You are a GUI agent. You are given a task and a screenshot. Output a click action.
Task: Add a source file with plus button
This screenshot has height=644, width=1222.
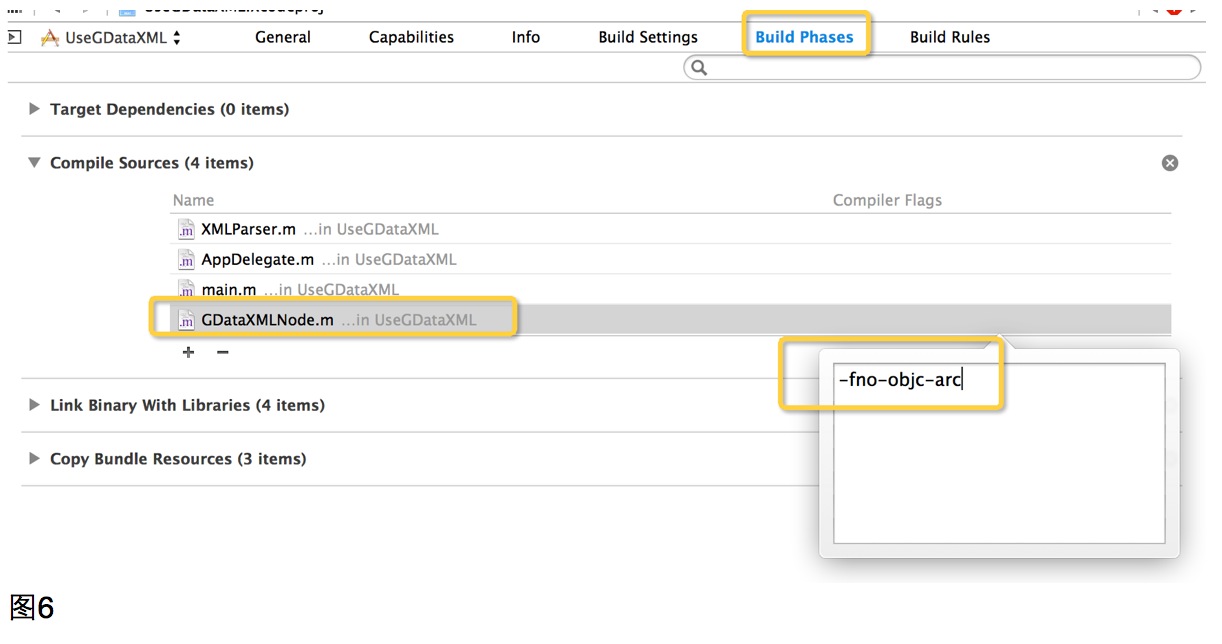[x=188, y=352]
